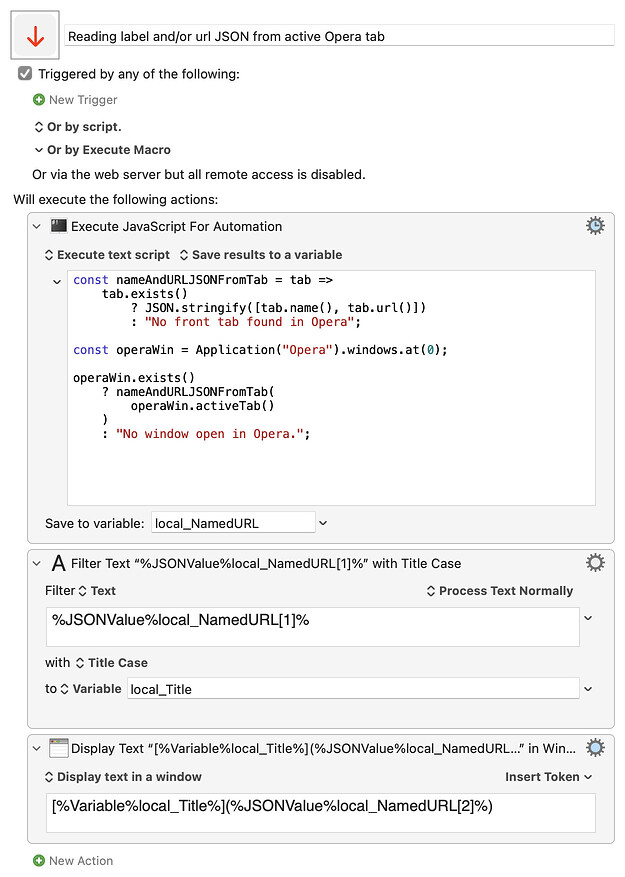Open the Insert Token menu
The image size is (625, 877).
pyautogui.click(x=549, y=777)
